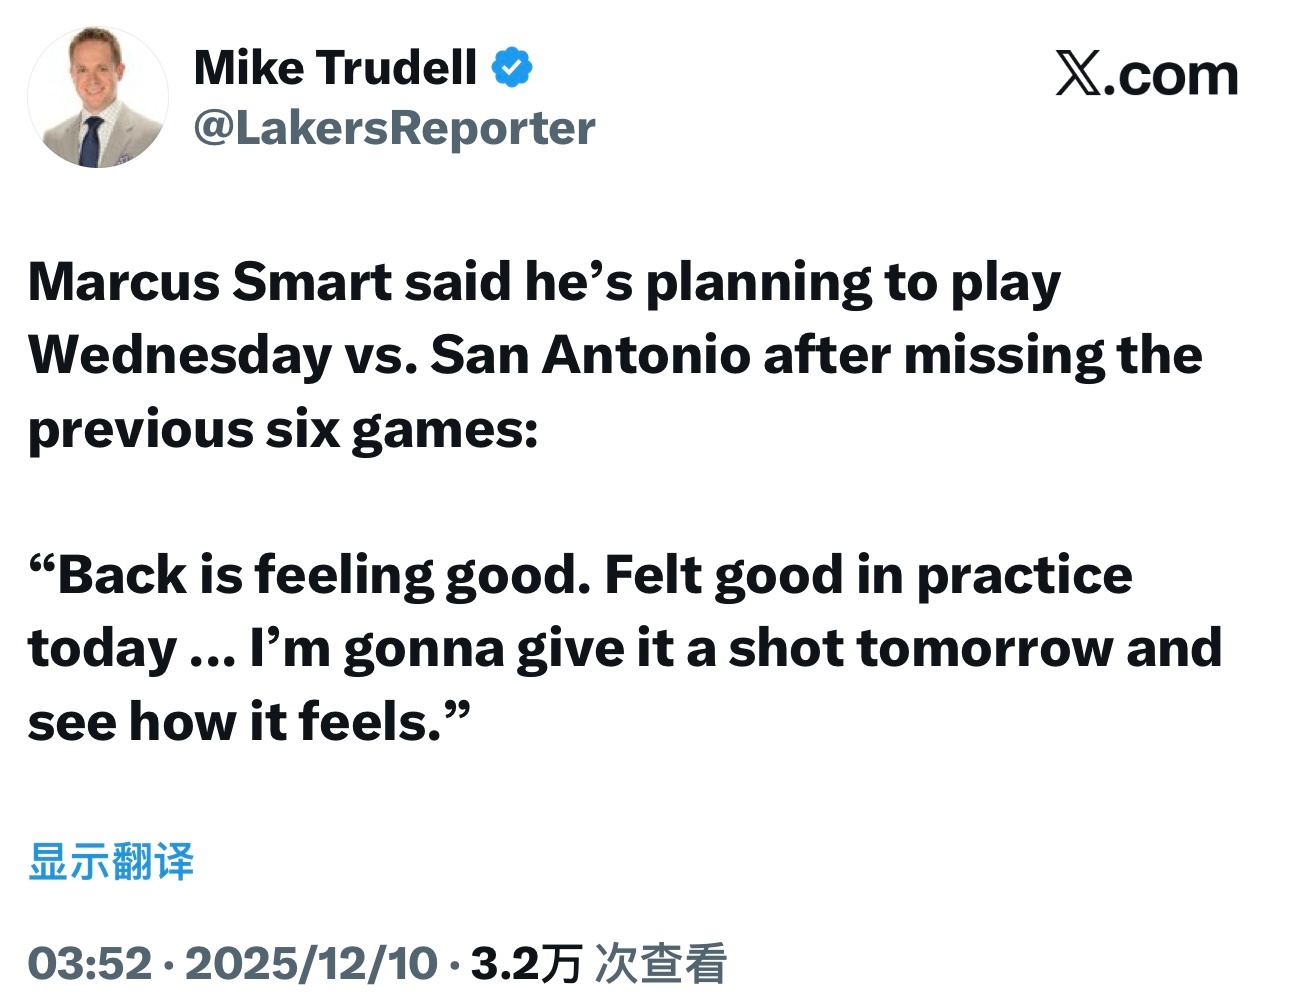
Task: Click San Antonio in the tweet text
Action: click(x=590, y=355)
